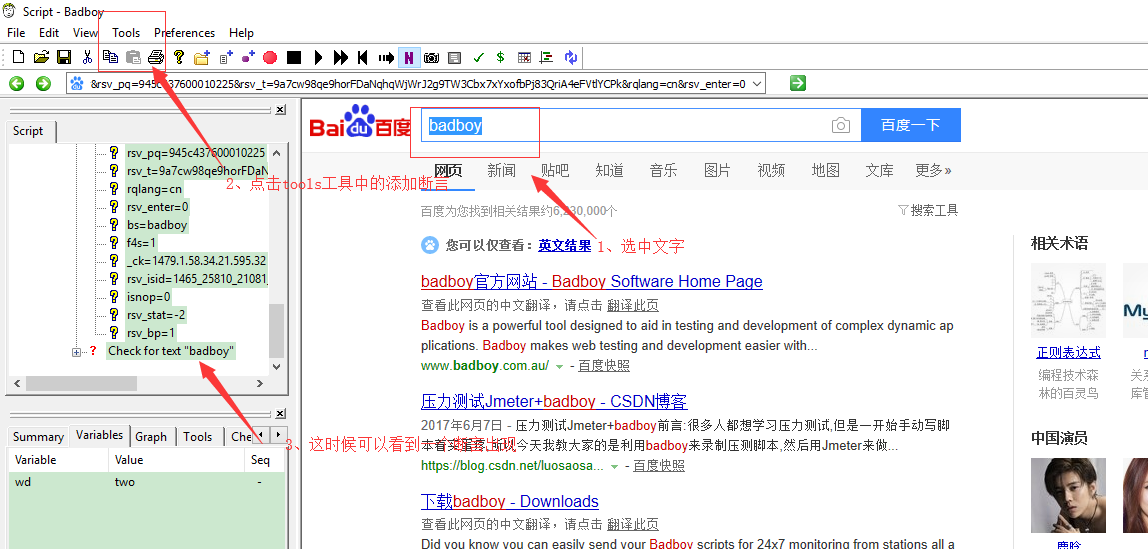Open the Preferences menu
The width and height of the screenshot is (1148, 549).
click(184, 33)
